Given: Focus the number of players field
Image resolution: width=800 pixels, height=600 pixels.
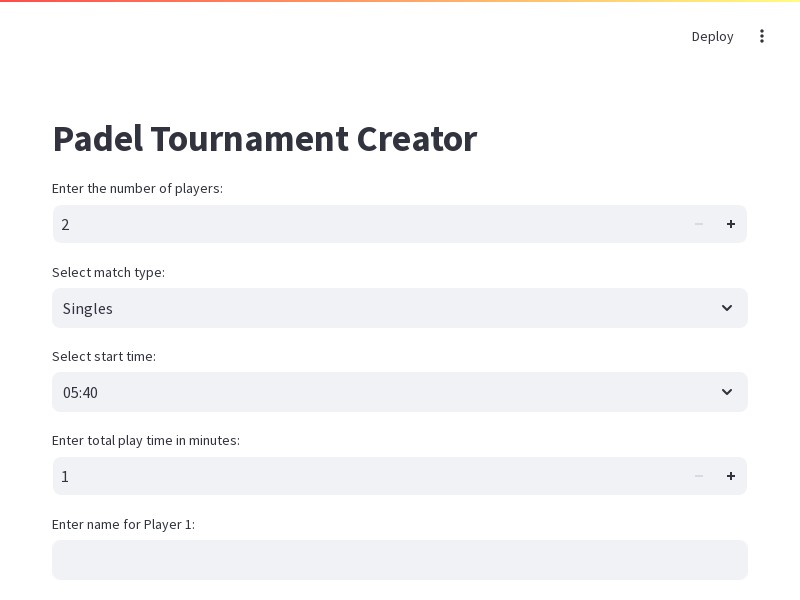Looking at the screenshot, I should pyautogui.click(x=368, y=224).
